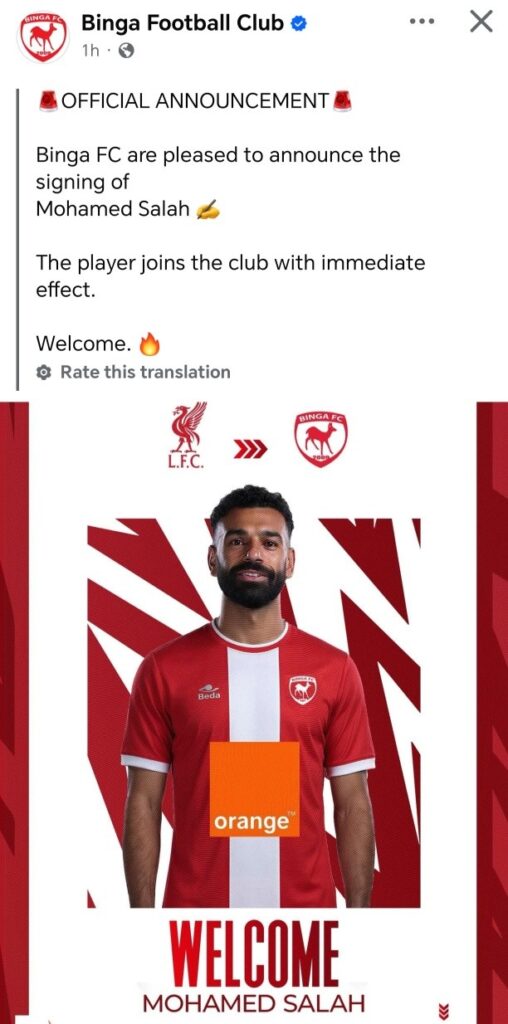508x1024 pixels.
Task: Click the orange sponsor logo on shirt
Action: coord(254,789)
